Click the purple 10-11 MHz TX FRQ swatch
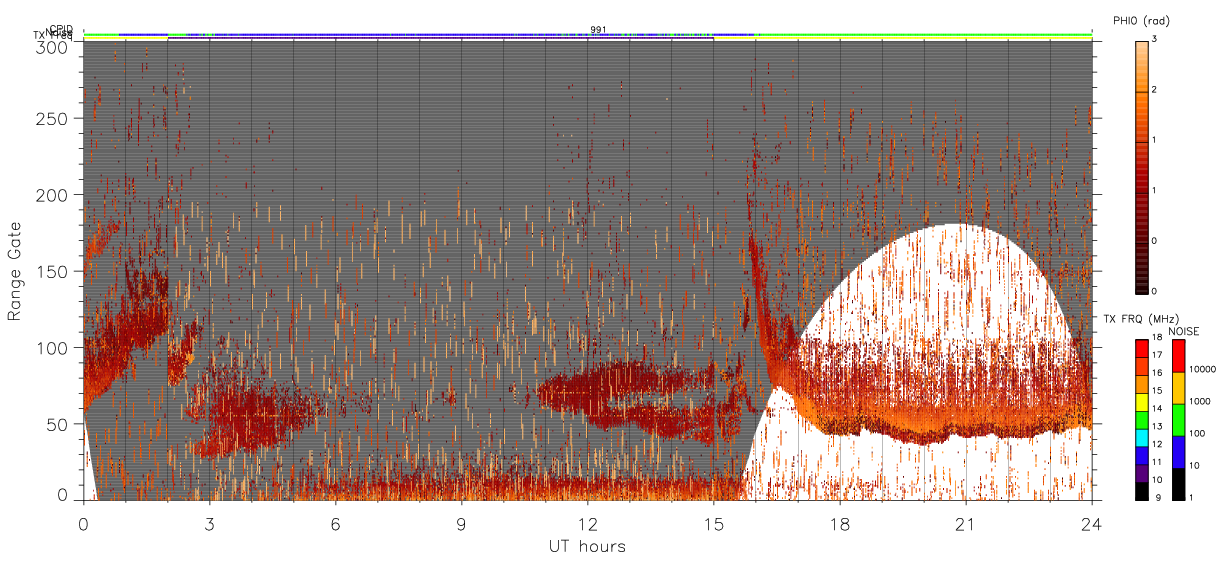 (x=1142, y=474)
